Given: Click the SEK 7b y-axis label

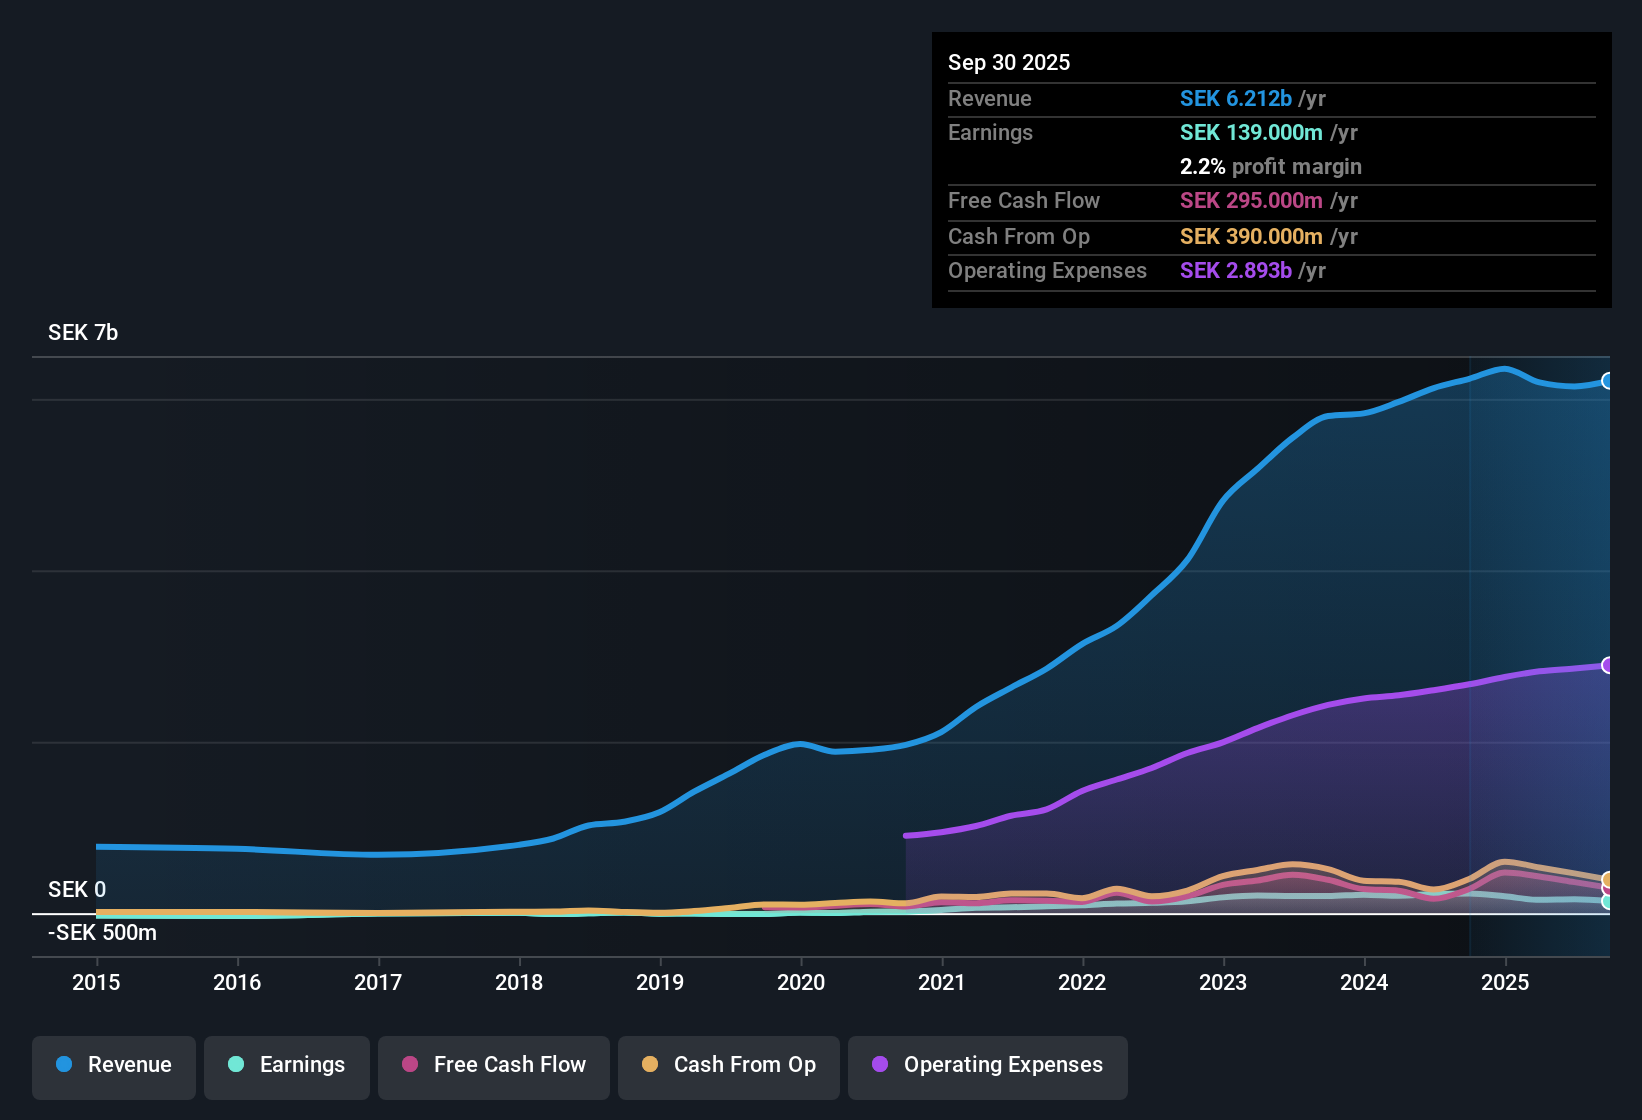Looking at the screenshot, I should 83,333.
